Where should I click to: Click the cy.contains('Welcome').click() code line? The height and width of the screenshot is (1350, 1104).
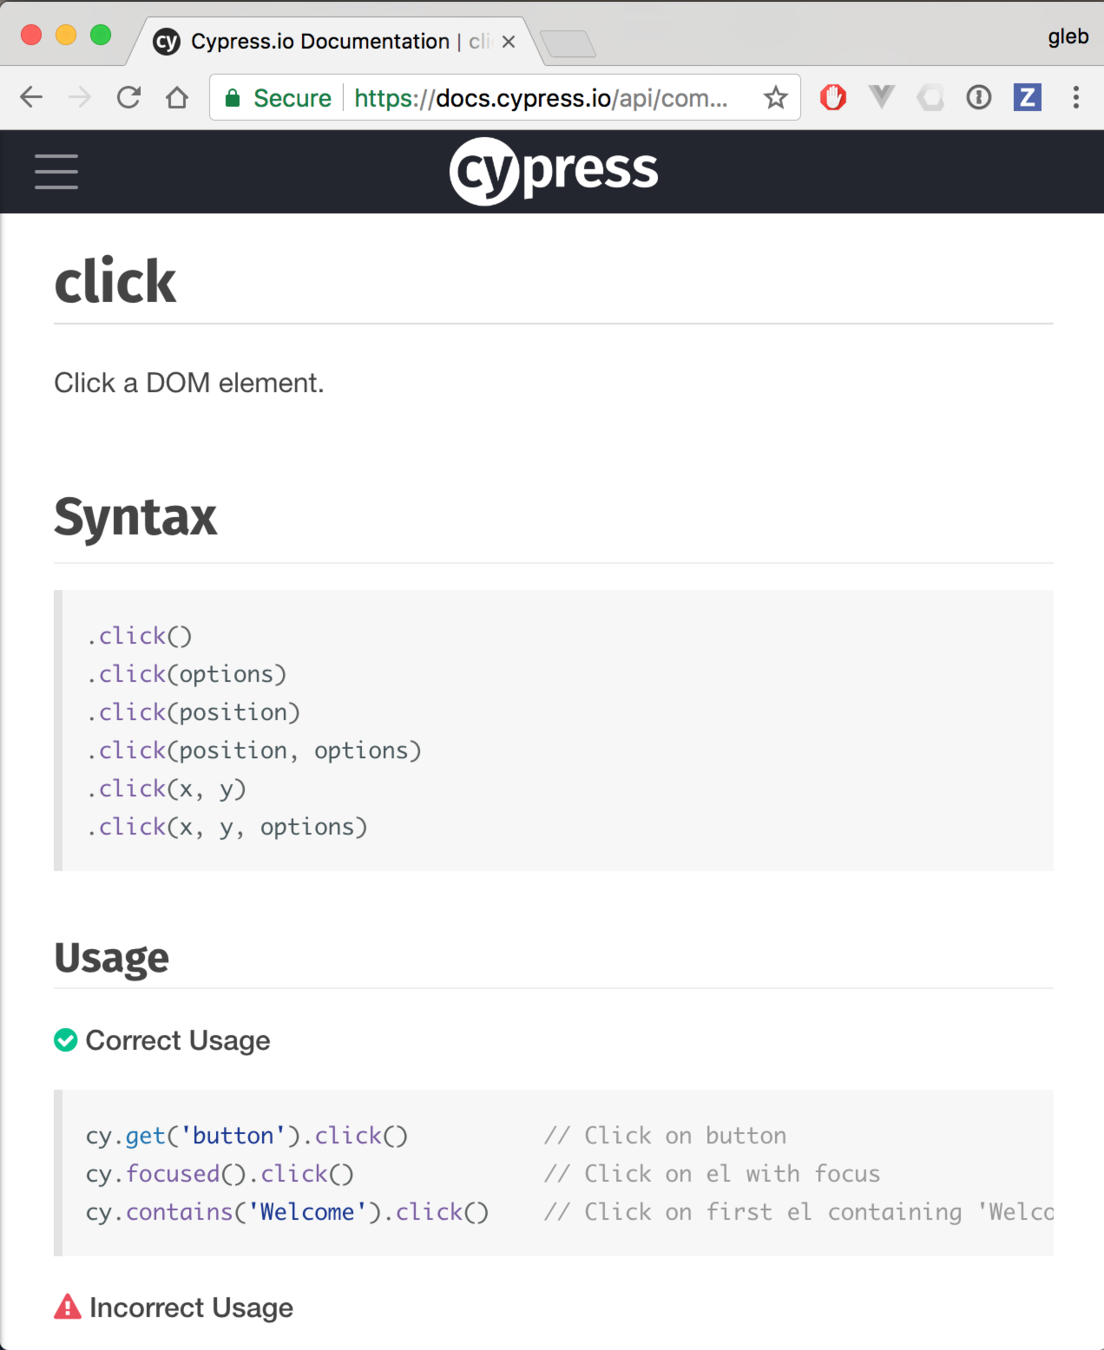tap(287, 1212)
